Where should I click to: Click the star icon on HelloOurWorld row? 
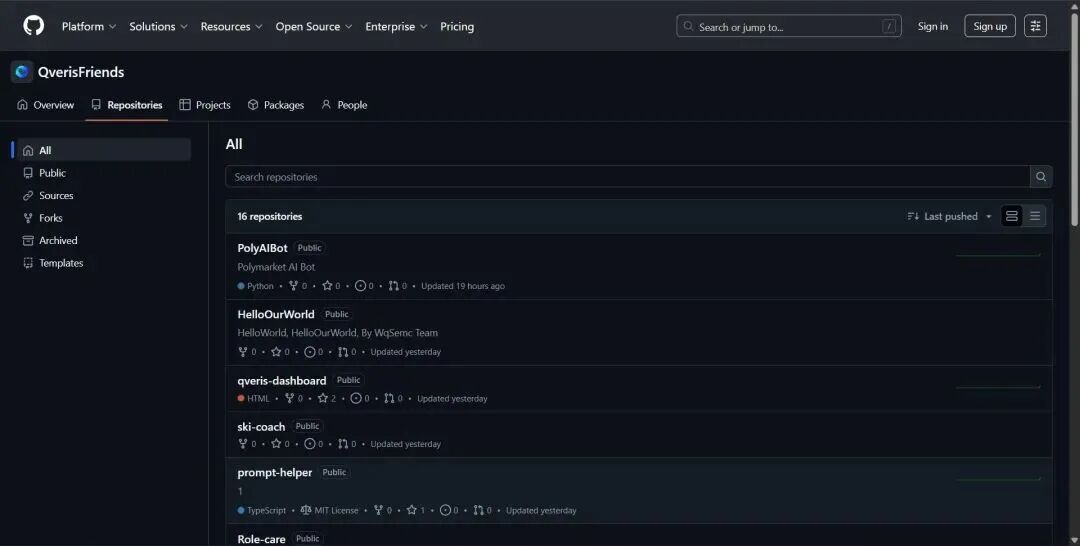(276, 352)
